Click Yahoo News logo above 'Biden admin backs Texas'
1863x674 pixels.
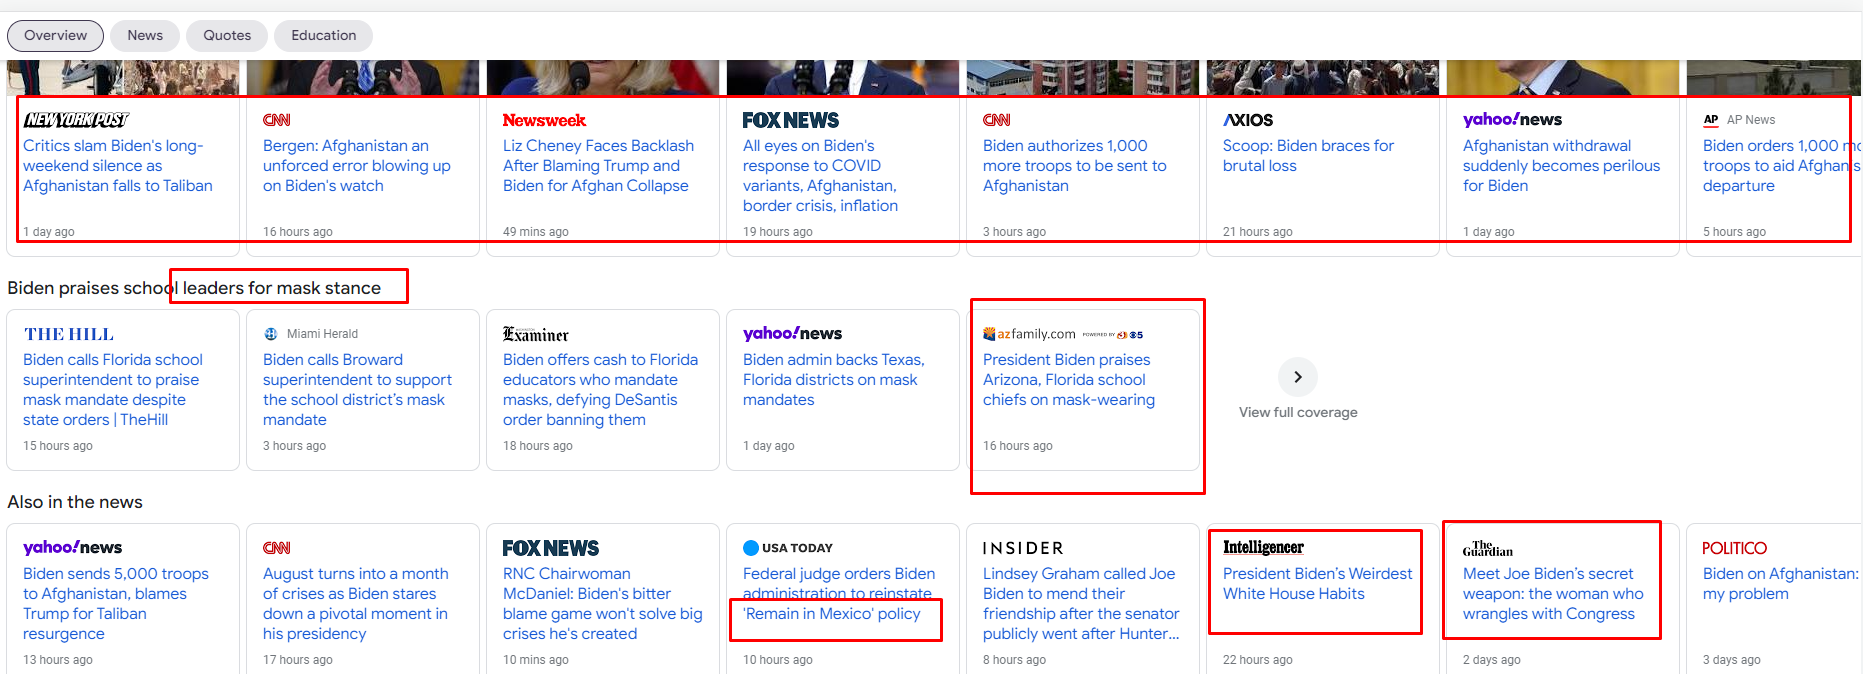coord(792,334)
